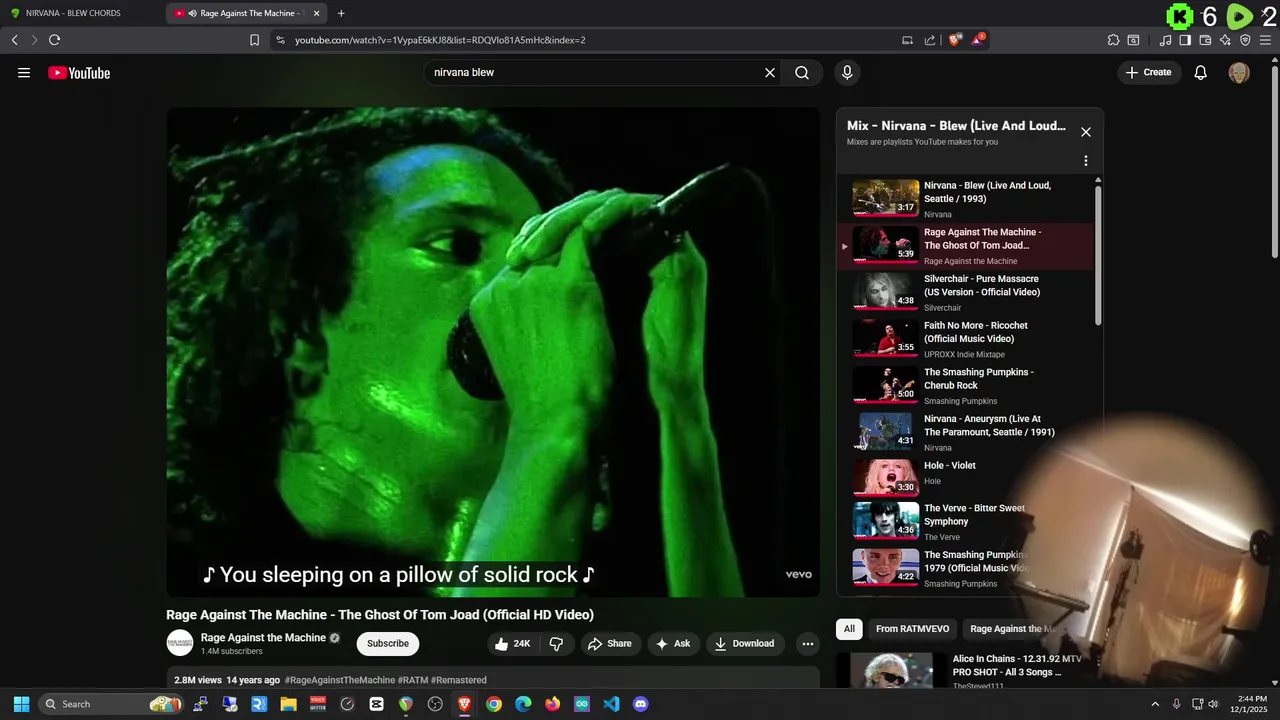Start voice search with the microphone
1280x720 pixels.
(x=847, y=73)
